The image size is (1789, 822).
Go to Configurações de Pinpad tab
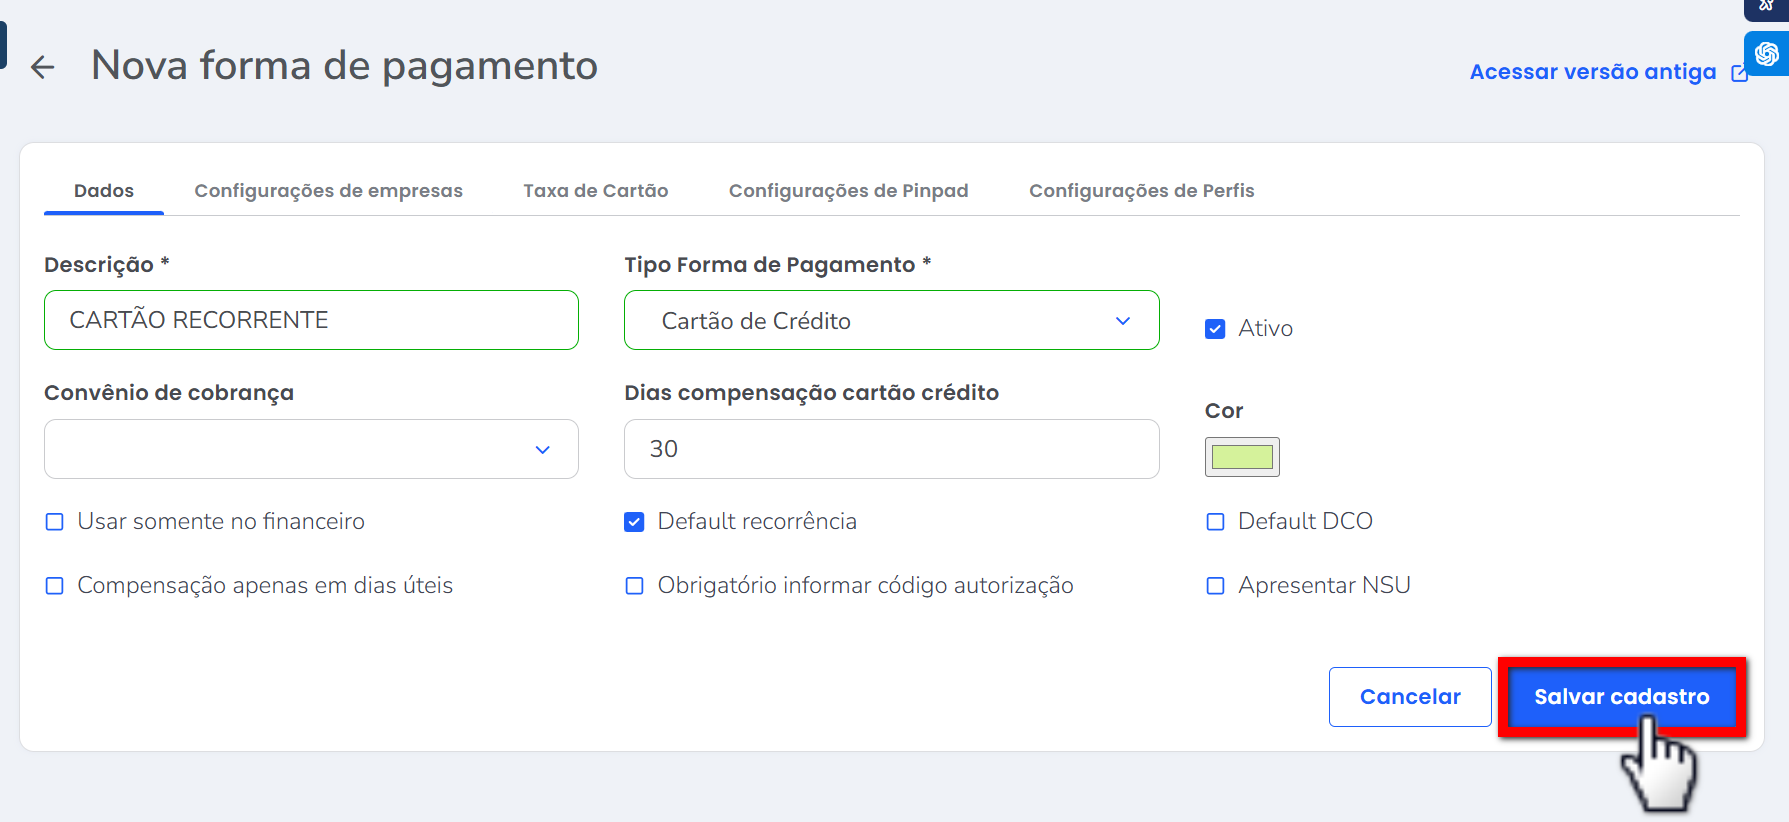point(848,191)
